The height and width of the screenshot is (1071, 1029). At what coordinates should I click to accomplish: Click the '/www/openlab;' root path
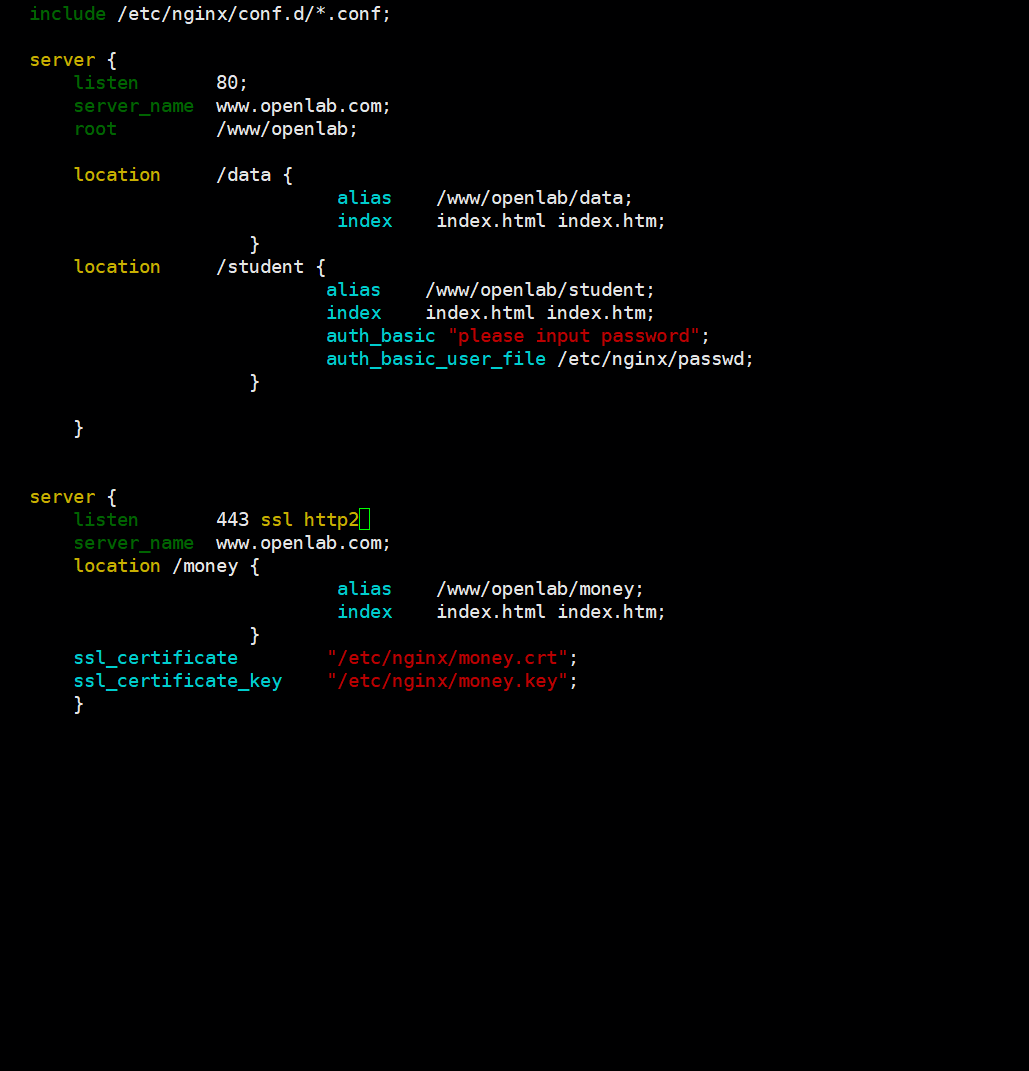[287, 129]
